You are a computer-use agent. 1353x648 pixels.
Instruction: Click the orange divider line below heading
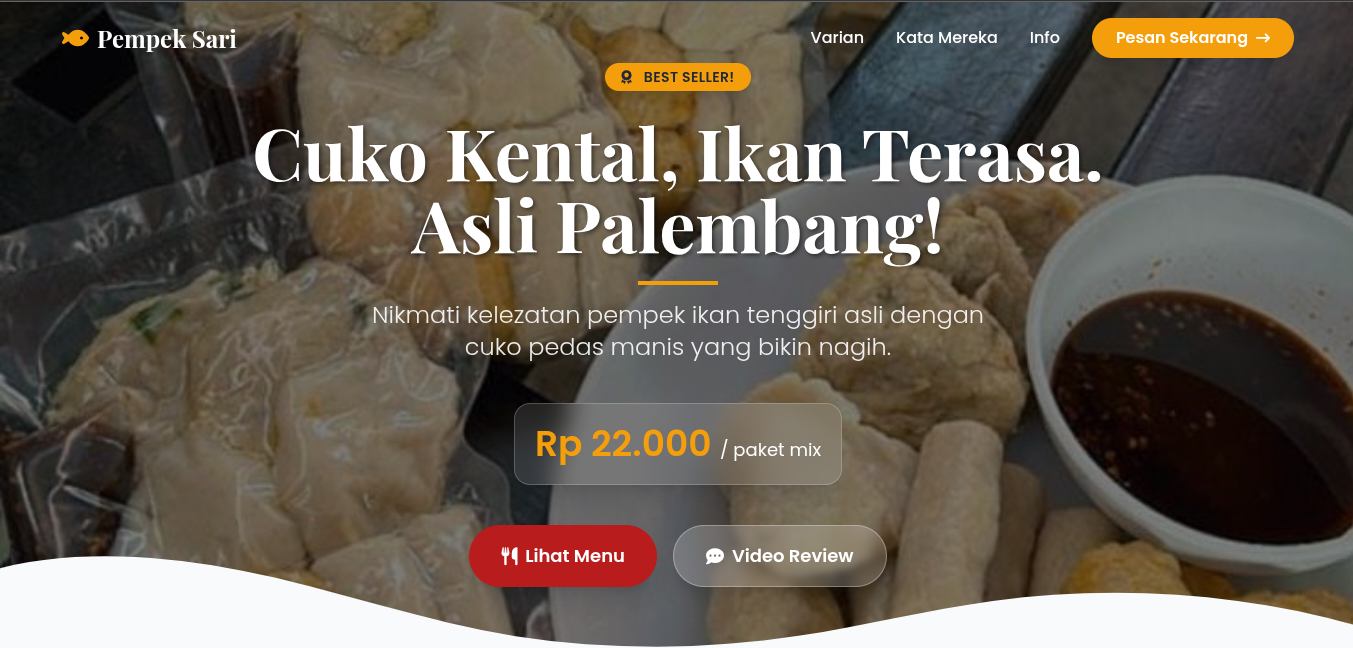point(678,283)
